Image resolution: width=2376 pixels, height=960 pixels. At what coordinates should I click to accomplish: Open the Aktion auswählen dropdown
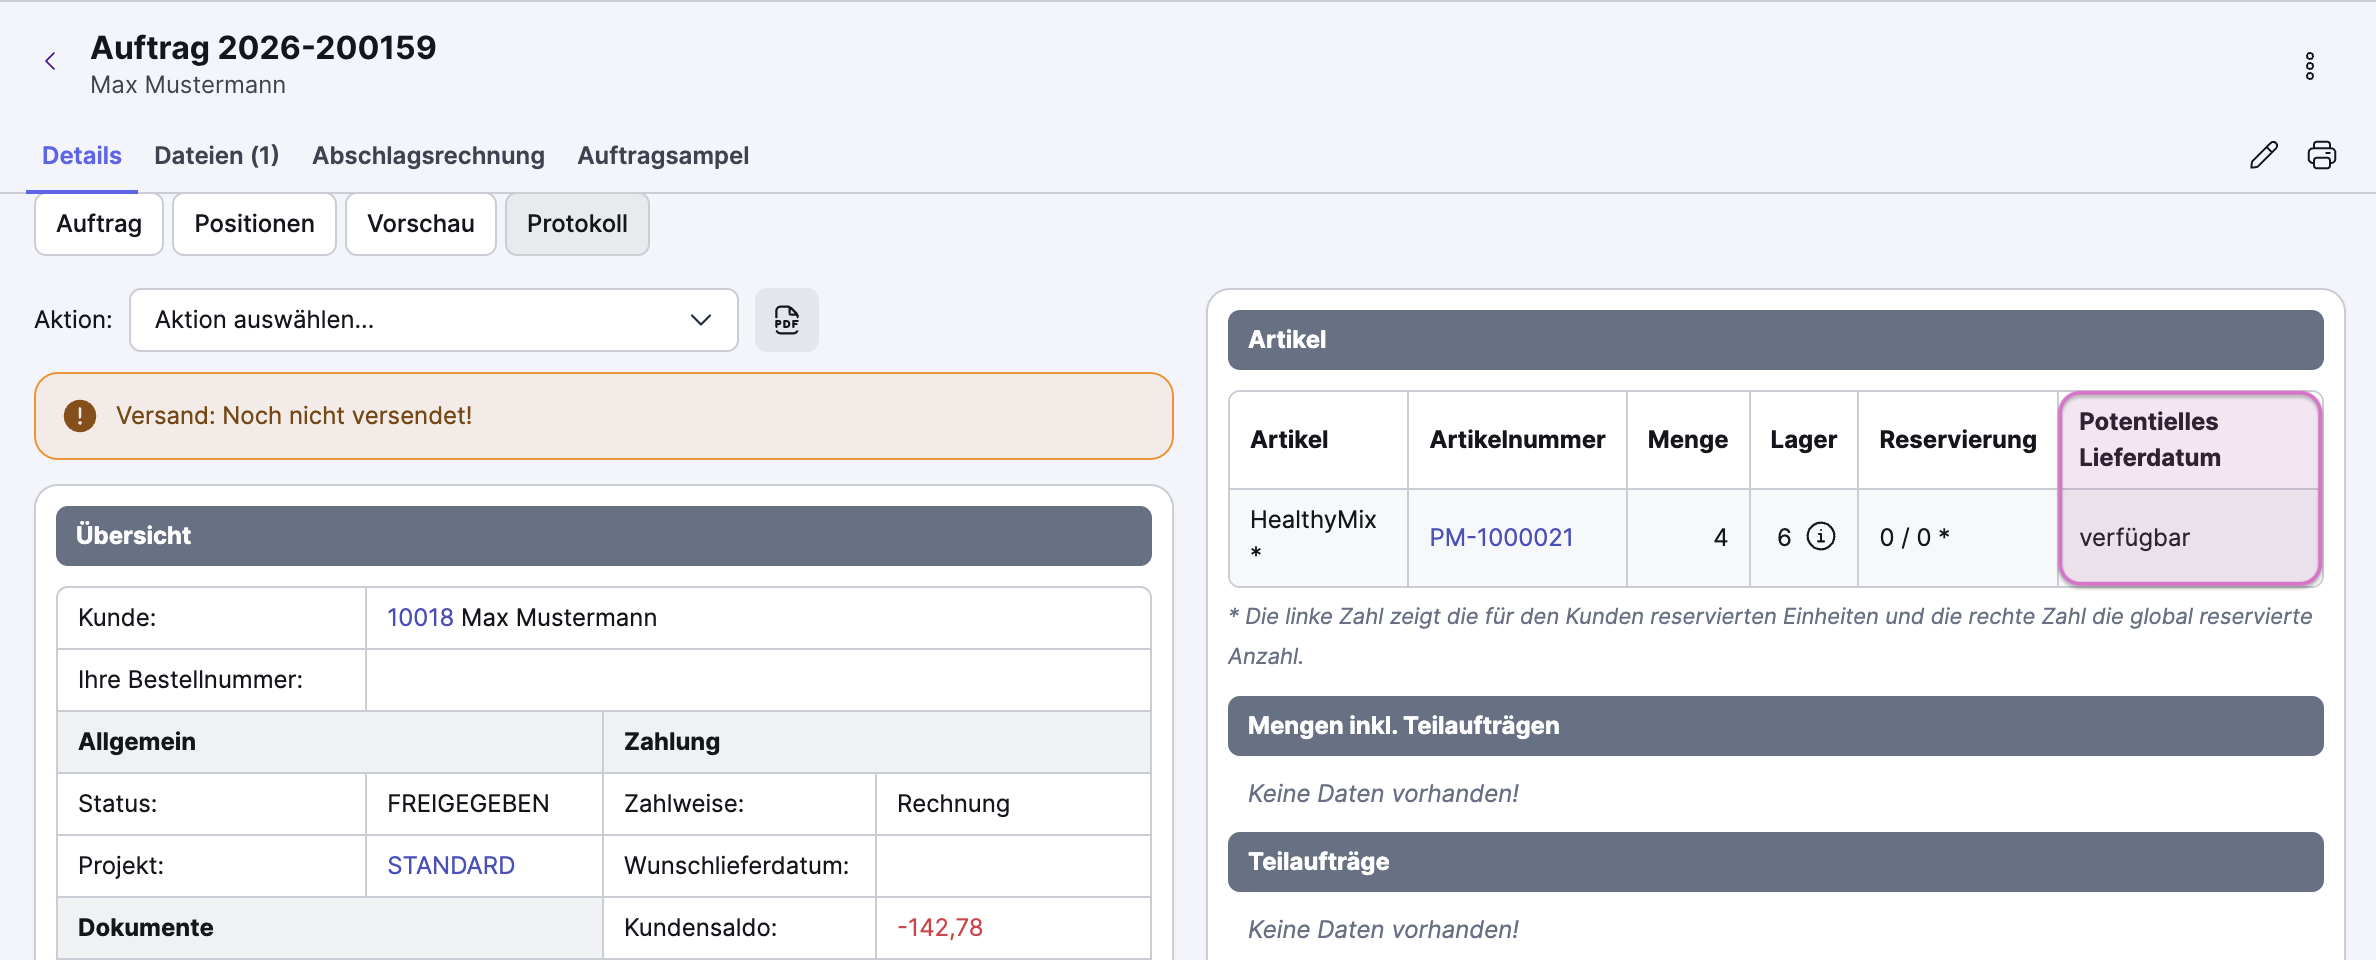click(x=433, y=320)
